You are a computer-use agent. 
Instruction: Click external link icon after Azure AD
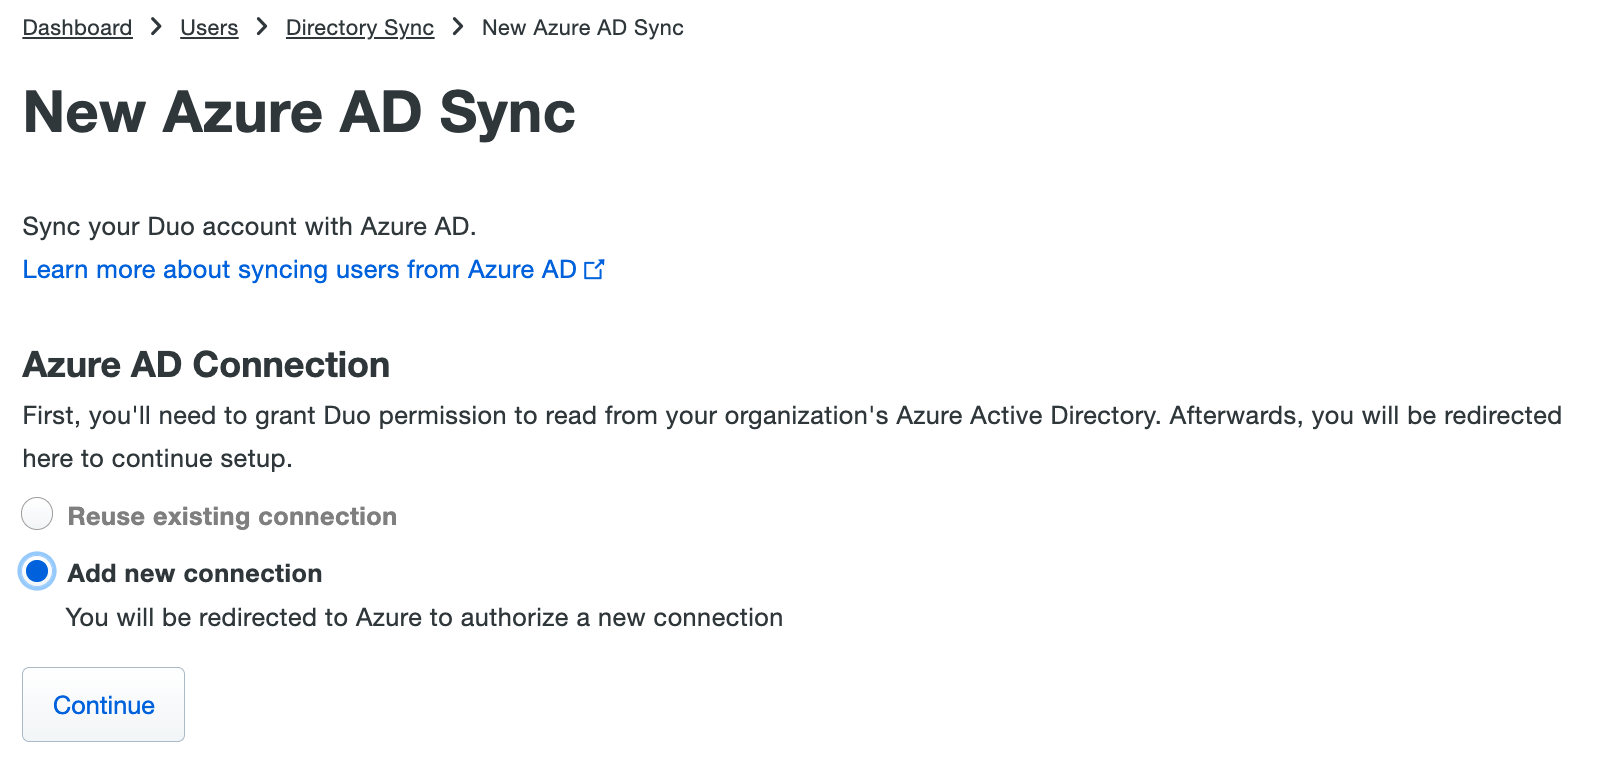[x=594, y=270]
